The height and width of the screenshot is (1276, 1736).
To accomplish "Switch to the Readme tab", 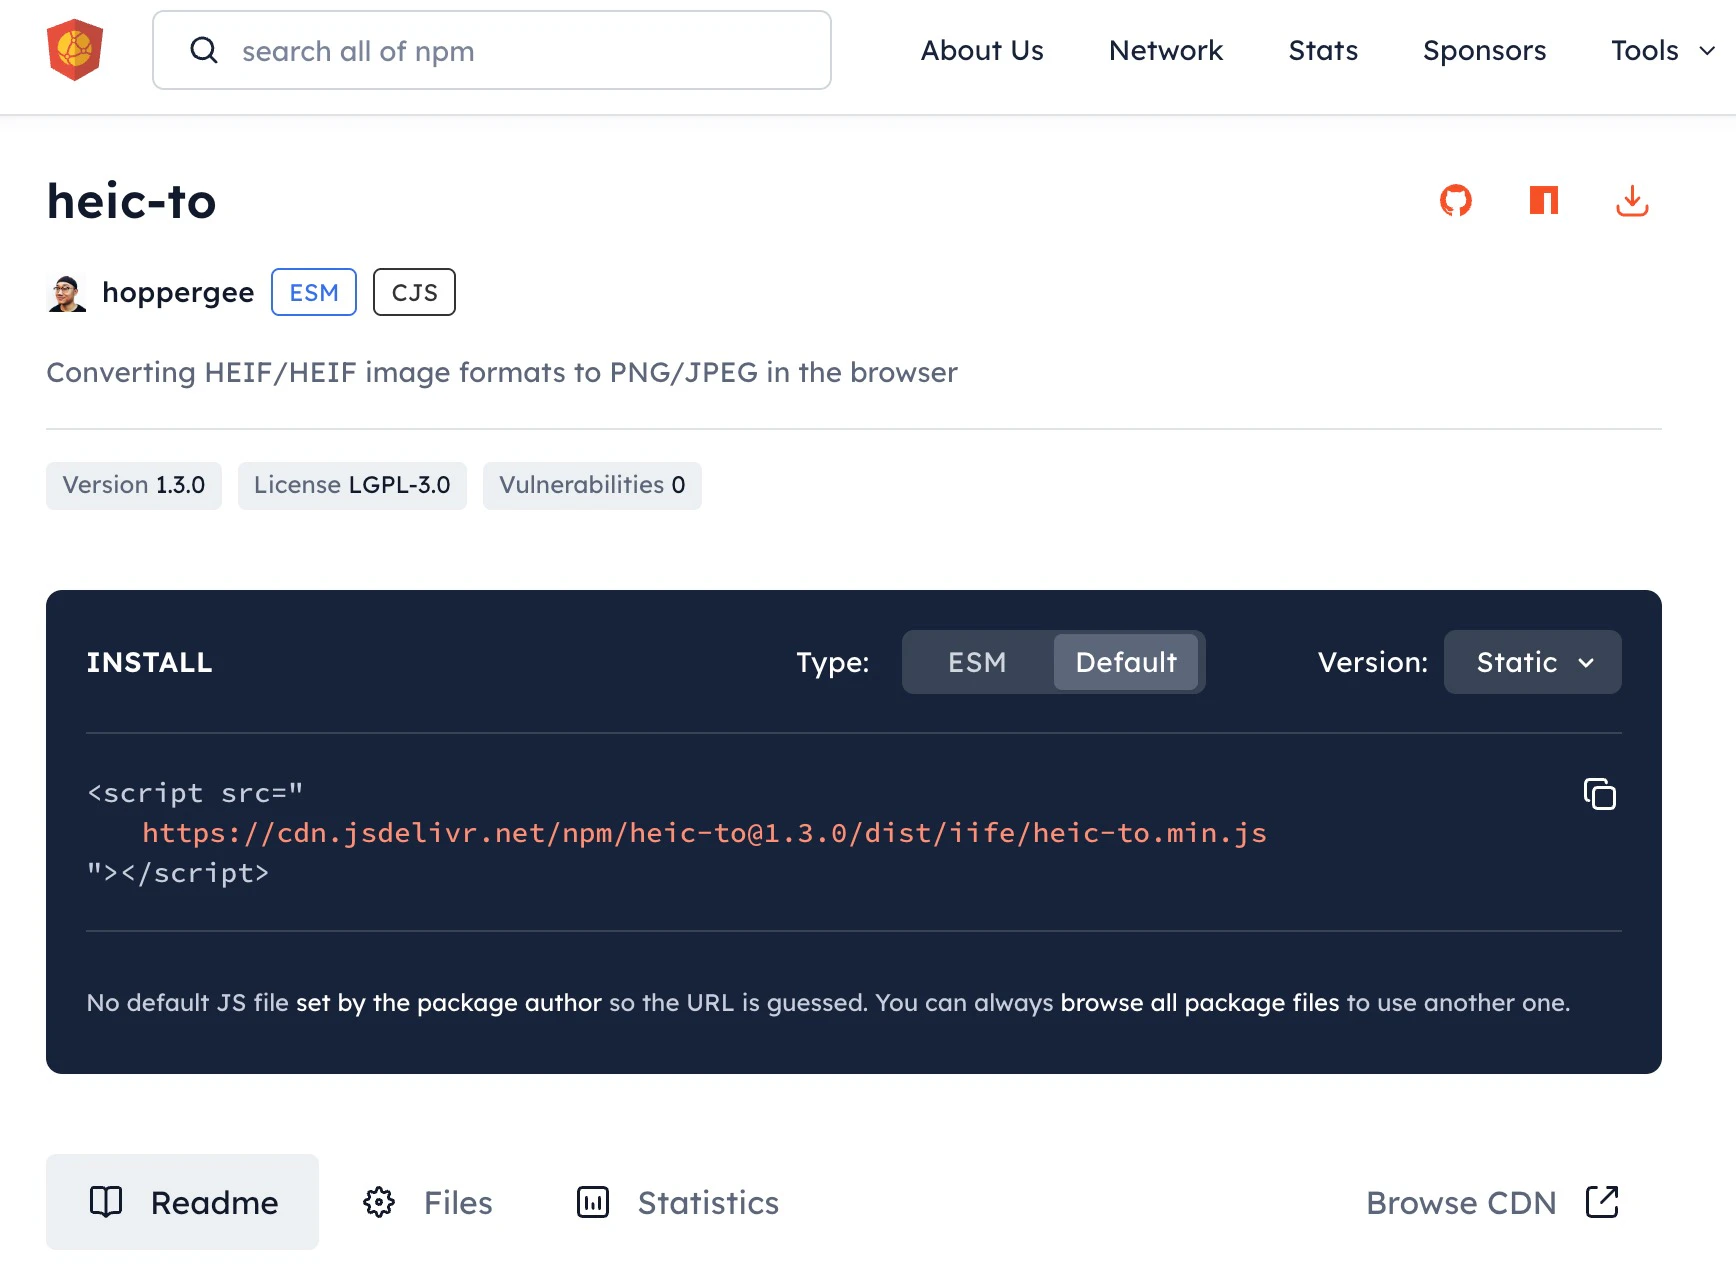I will coord(182,1202).
